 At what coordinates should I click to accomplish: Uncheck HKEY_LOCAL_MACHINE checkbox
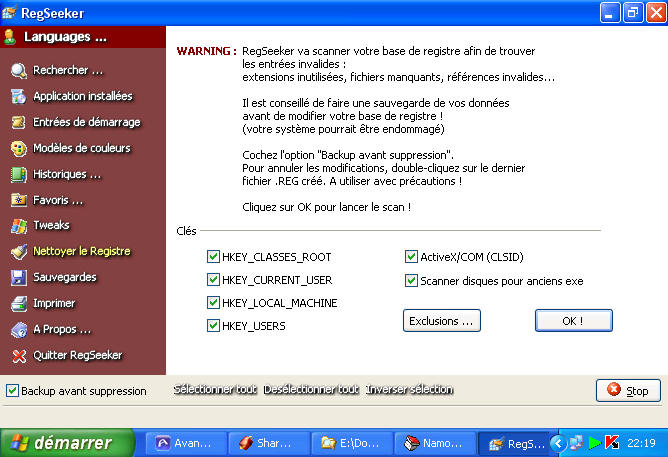coord(213,303)
